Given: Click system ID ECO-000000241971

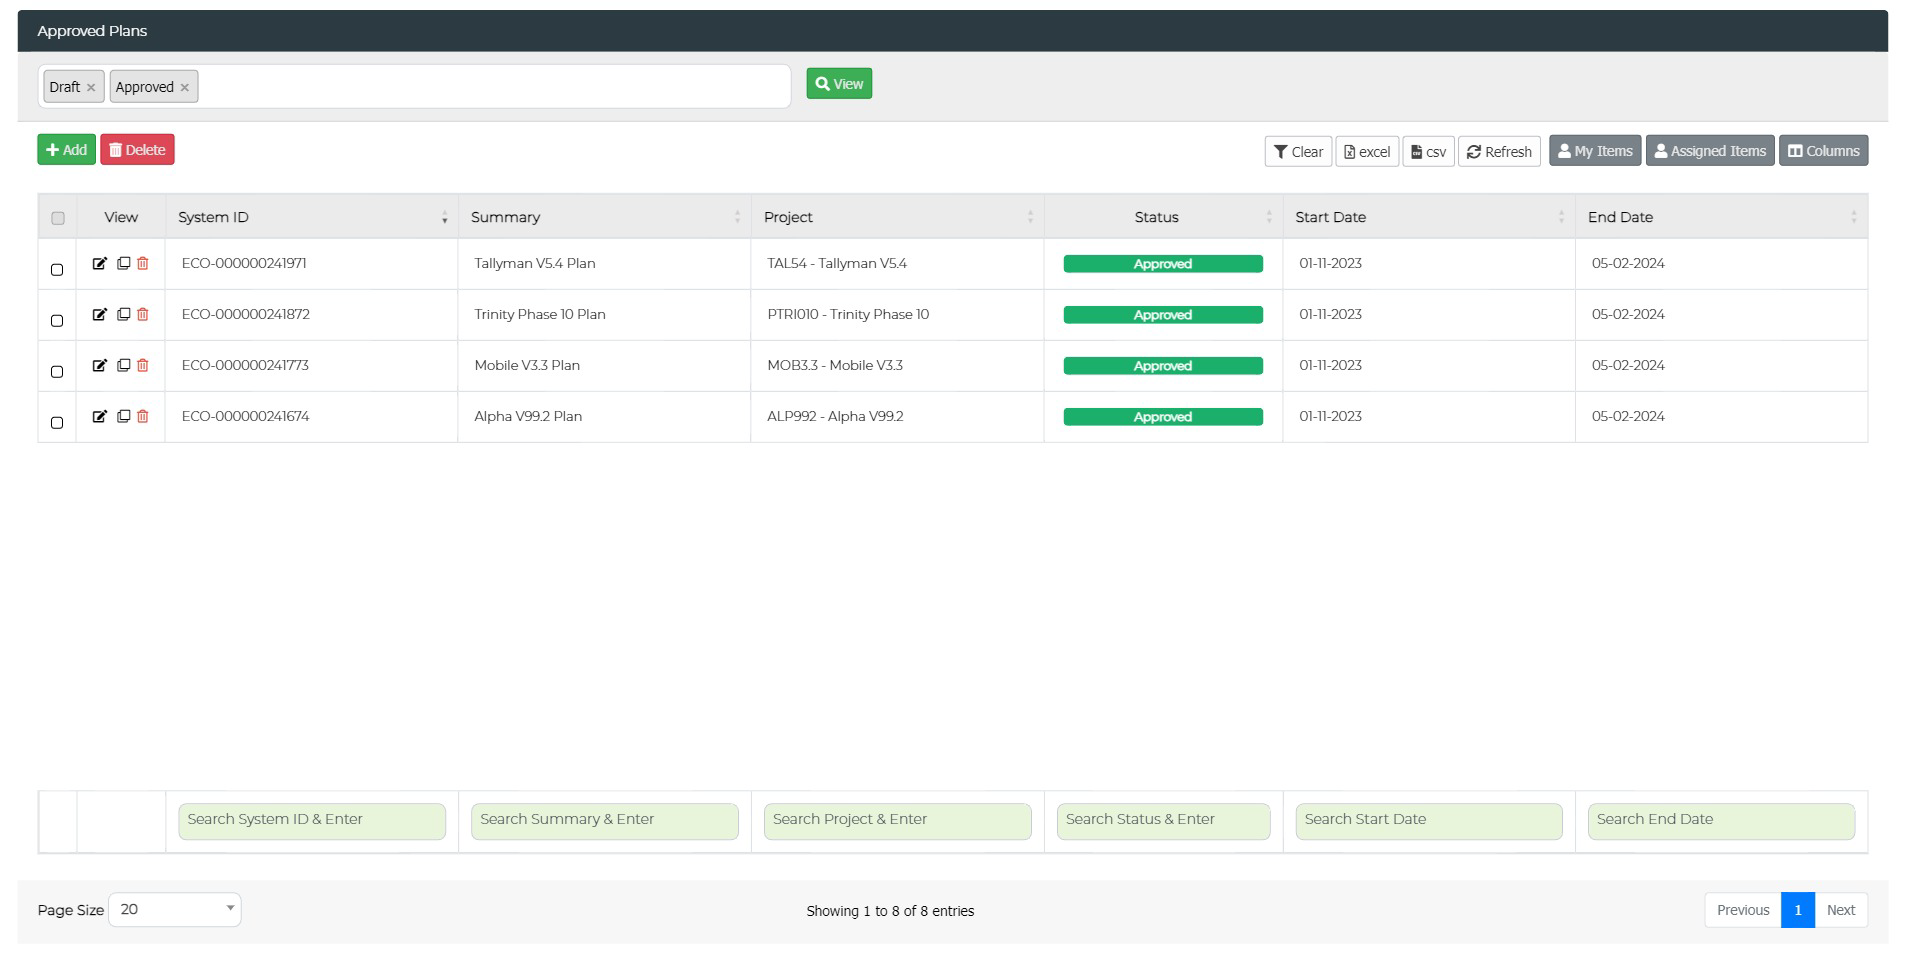Looking at the screenshot, I should pyautogui.click(x=244, y=263).
